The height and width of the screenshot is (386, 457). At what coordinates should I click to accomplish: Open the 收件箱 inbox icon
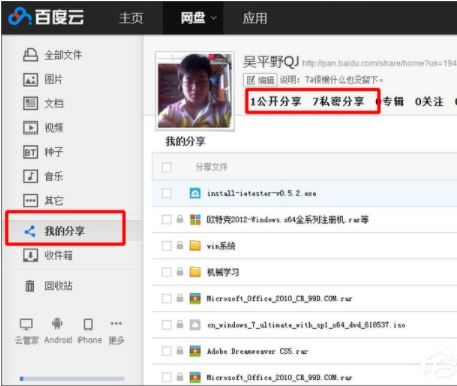30,255
